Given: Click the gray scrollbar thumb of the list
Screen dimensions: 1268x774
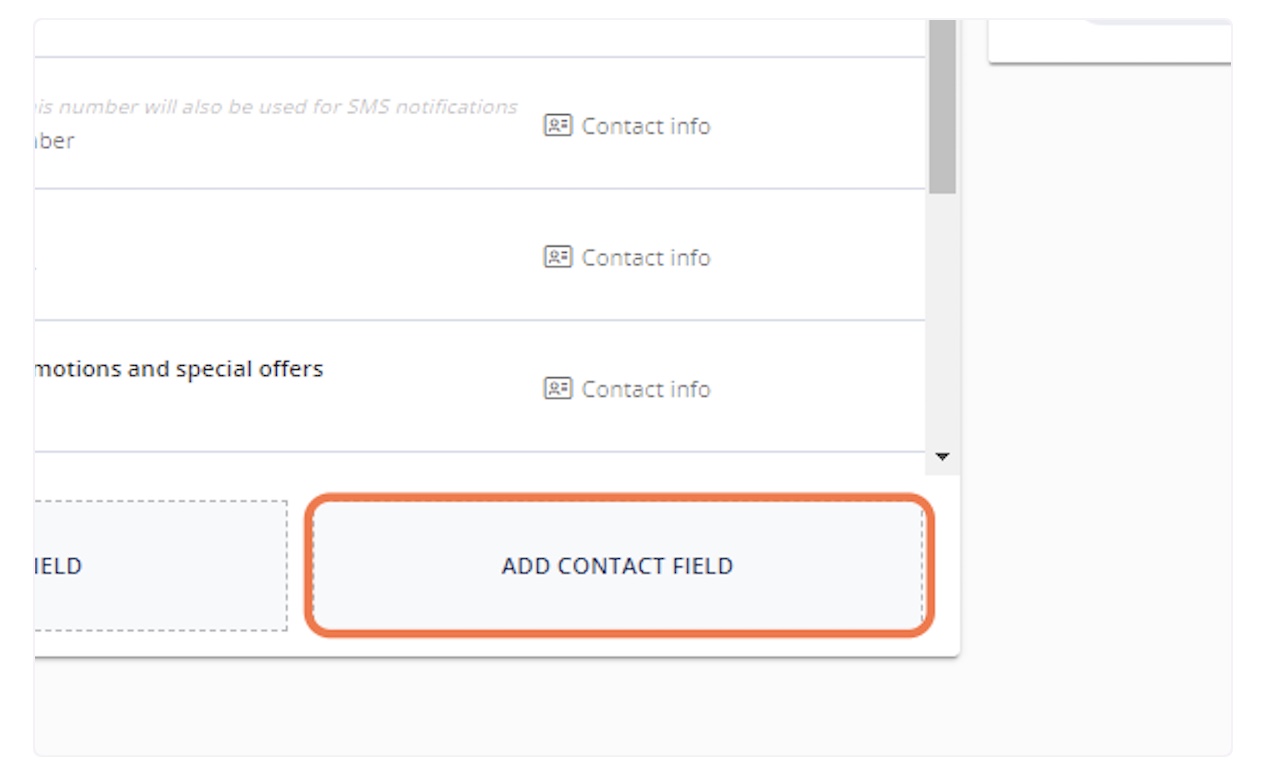Looking at the screenshot, I should [x=942, y=110].
